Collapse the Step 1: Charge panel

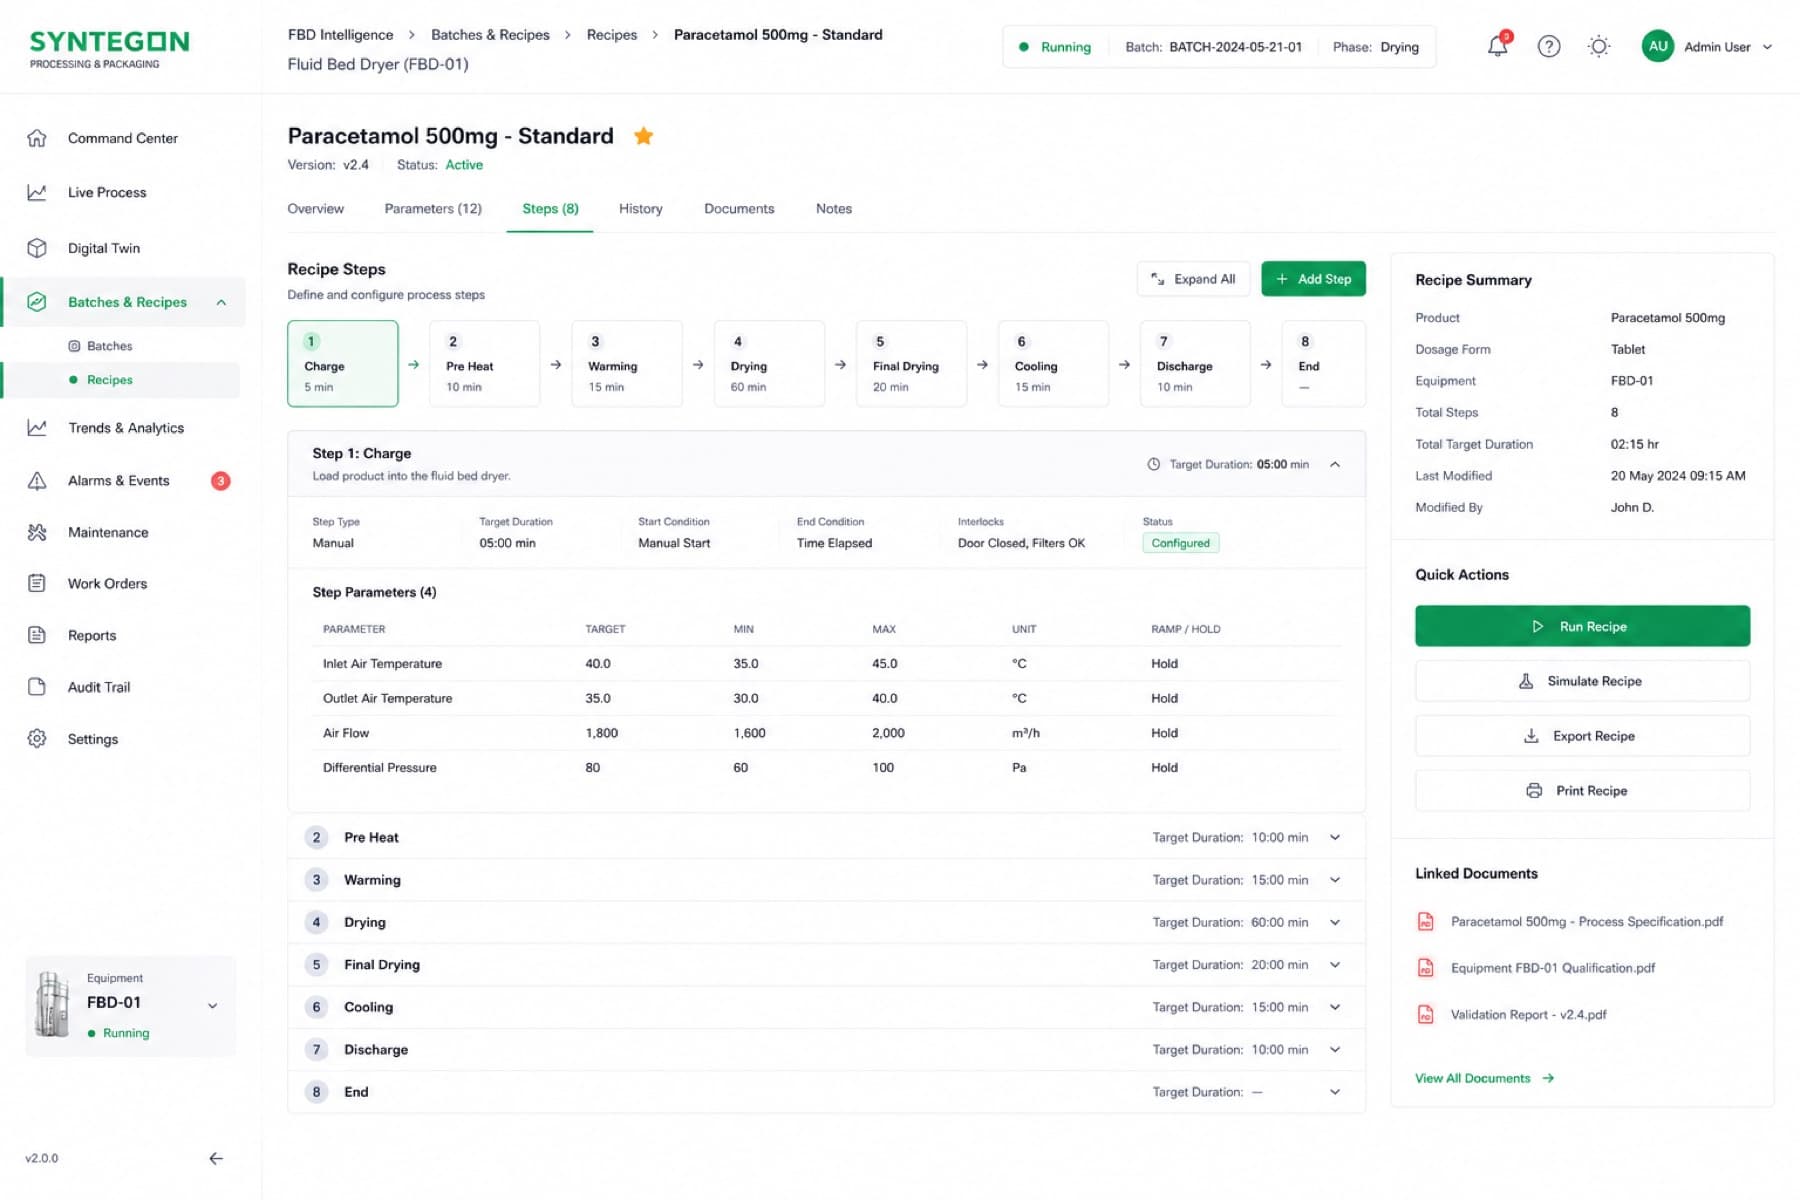tap(1335, 464)
